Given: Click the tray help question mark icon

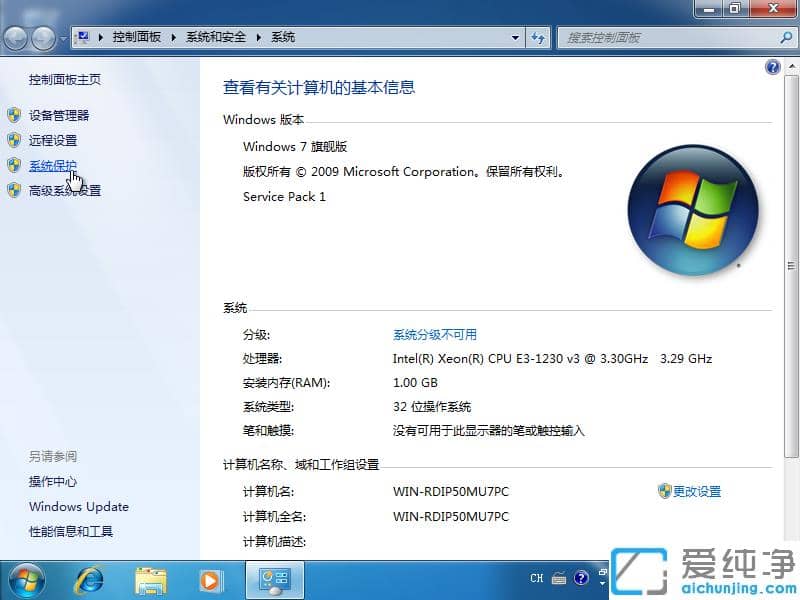Looking at the screenshot, I should (581, 577).
